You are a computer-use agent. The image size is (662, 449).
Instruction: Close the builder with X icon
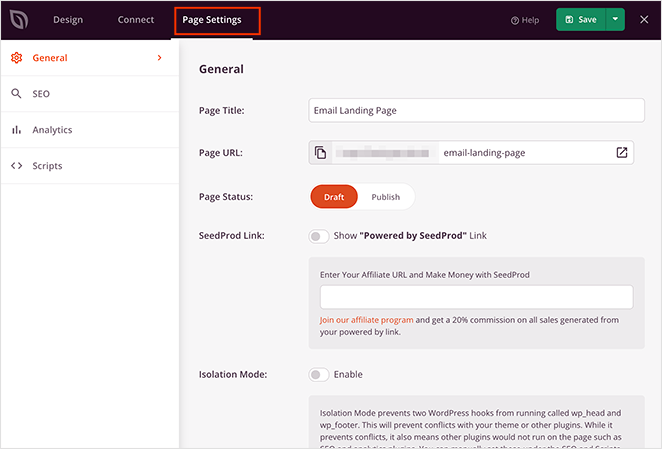coord(644,19)
